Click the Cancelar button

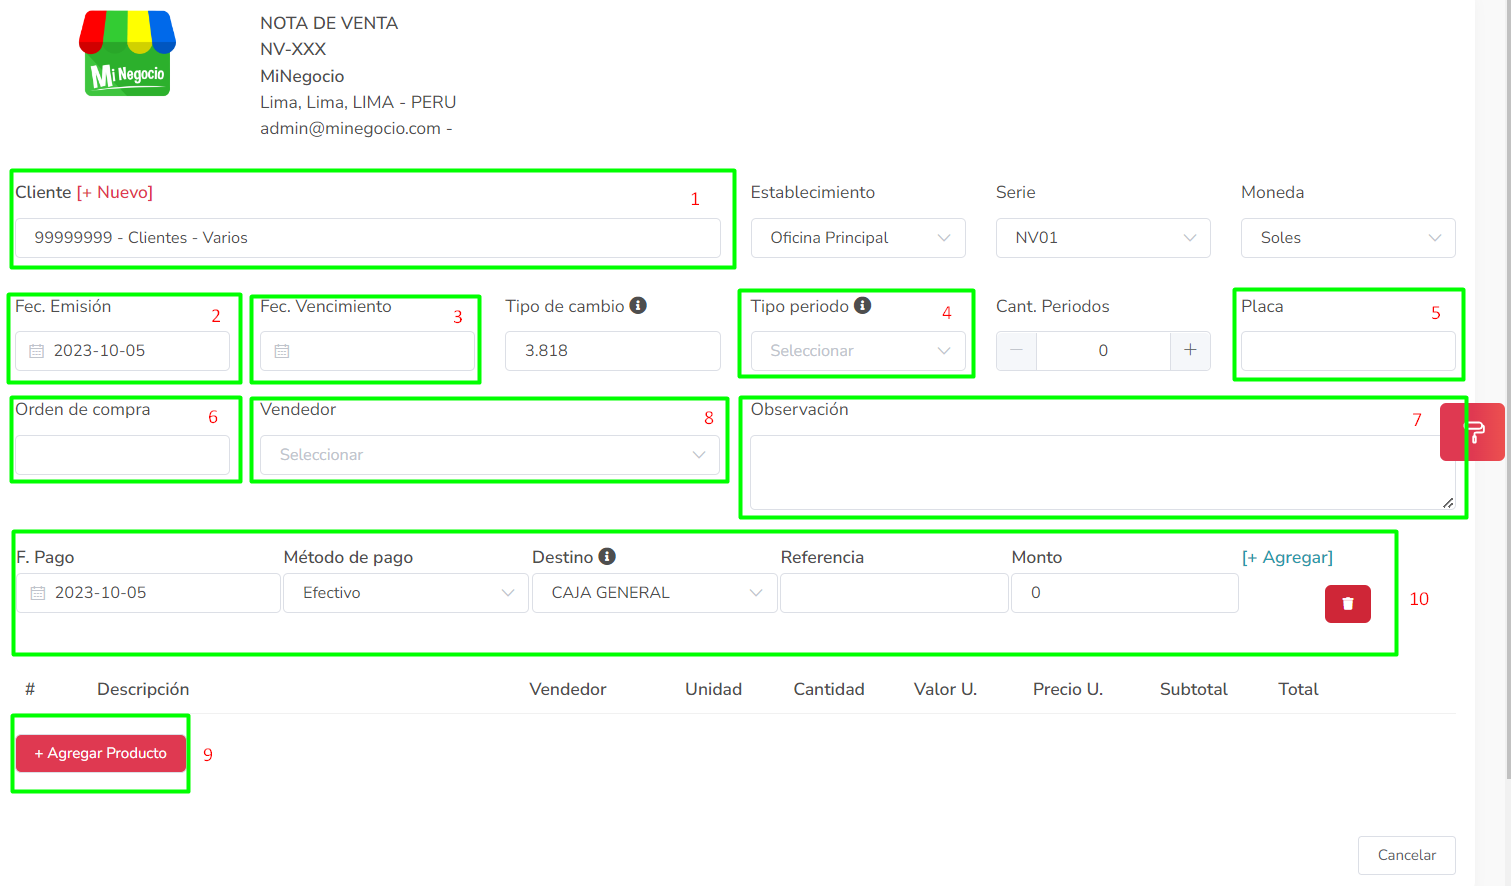point(1406,855)
